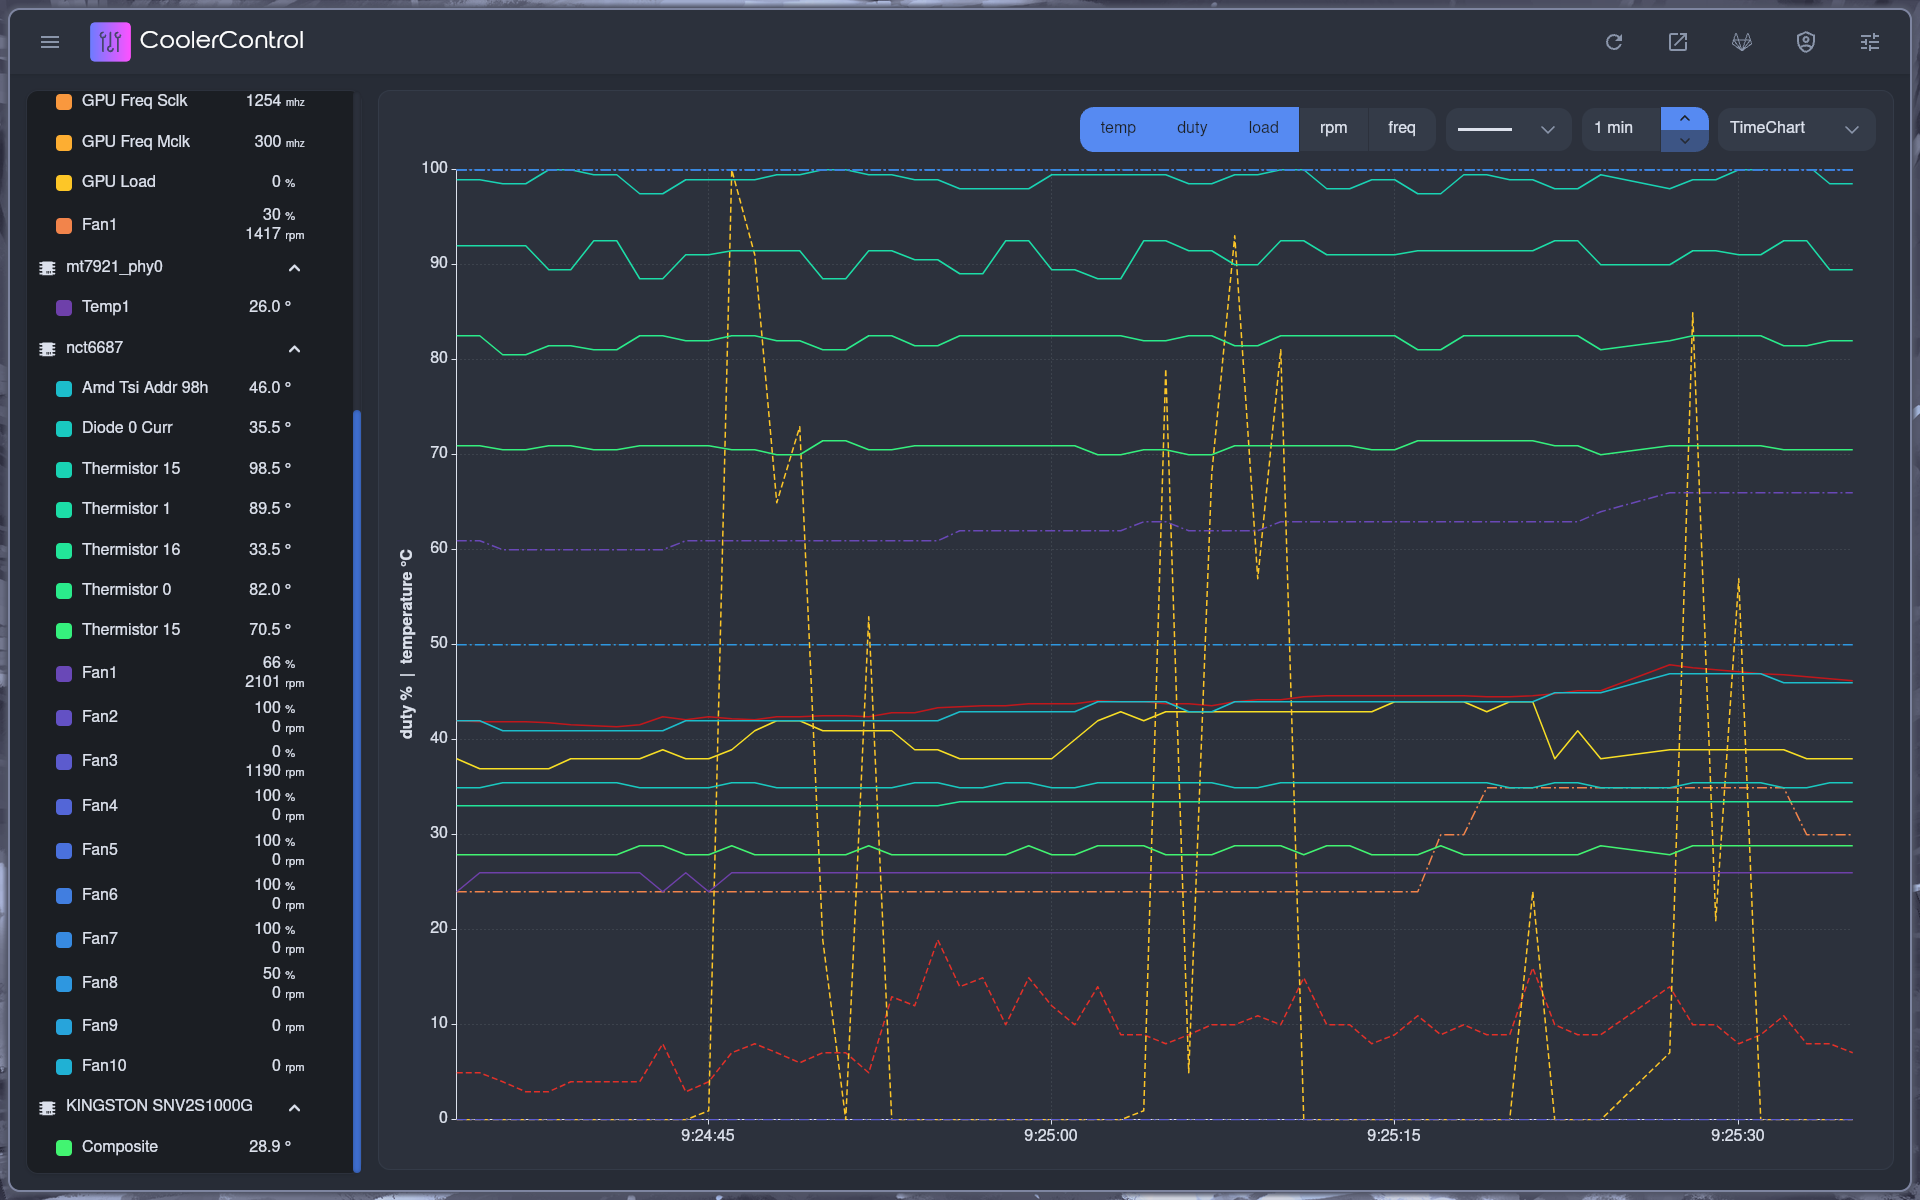Click the shield account icon

pyautogui.click(x=1806, y=42)
